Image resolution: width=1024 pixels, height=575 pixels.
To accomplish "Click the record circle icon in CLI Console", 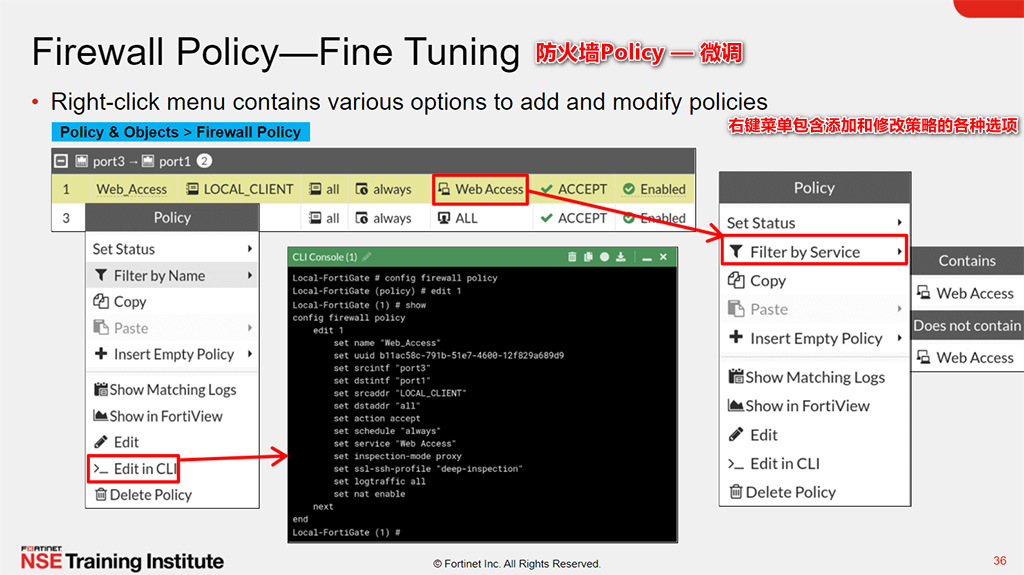I will tap(604, 257).
